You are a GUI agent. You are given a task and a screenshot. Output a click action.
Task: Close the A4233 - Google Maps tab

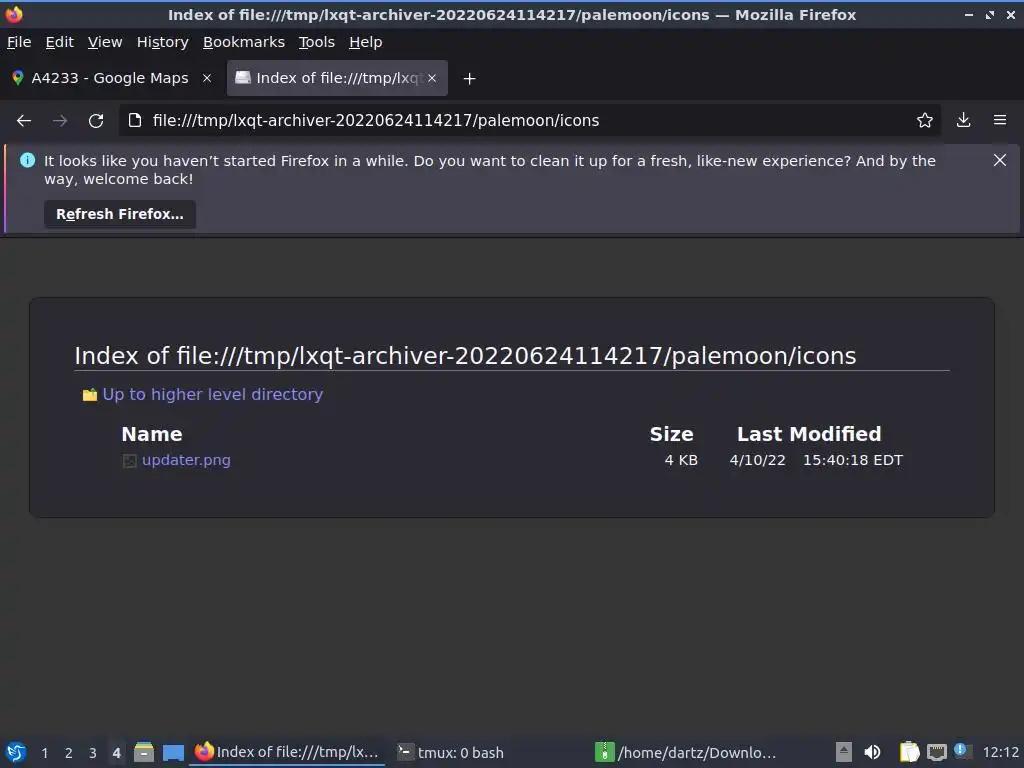point(207,78)
